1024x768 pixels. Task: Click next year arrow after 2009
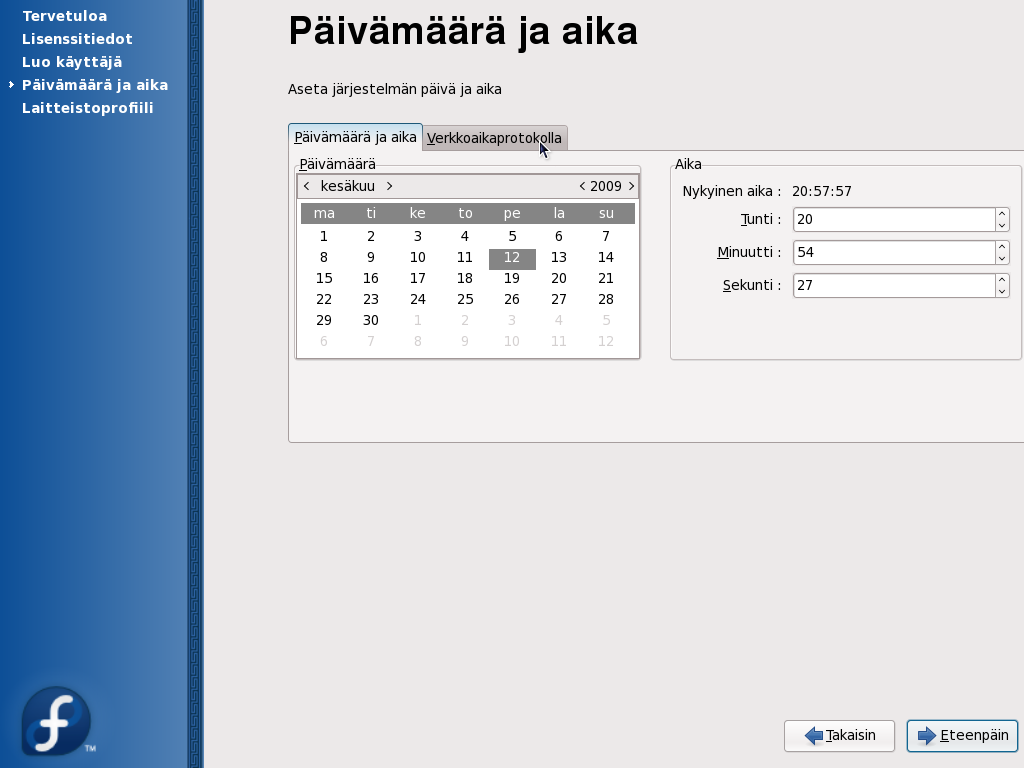click(631, 186)
